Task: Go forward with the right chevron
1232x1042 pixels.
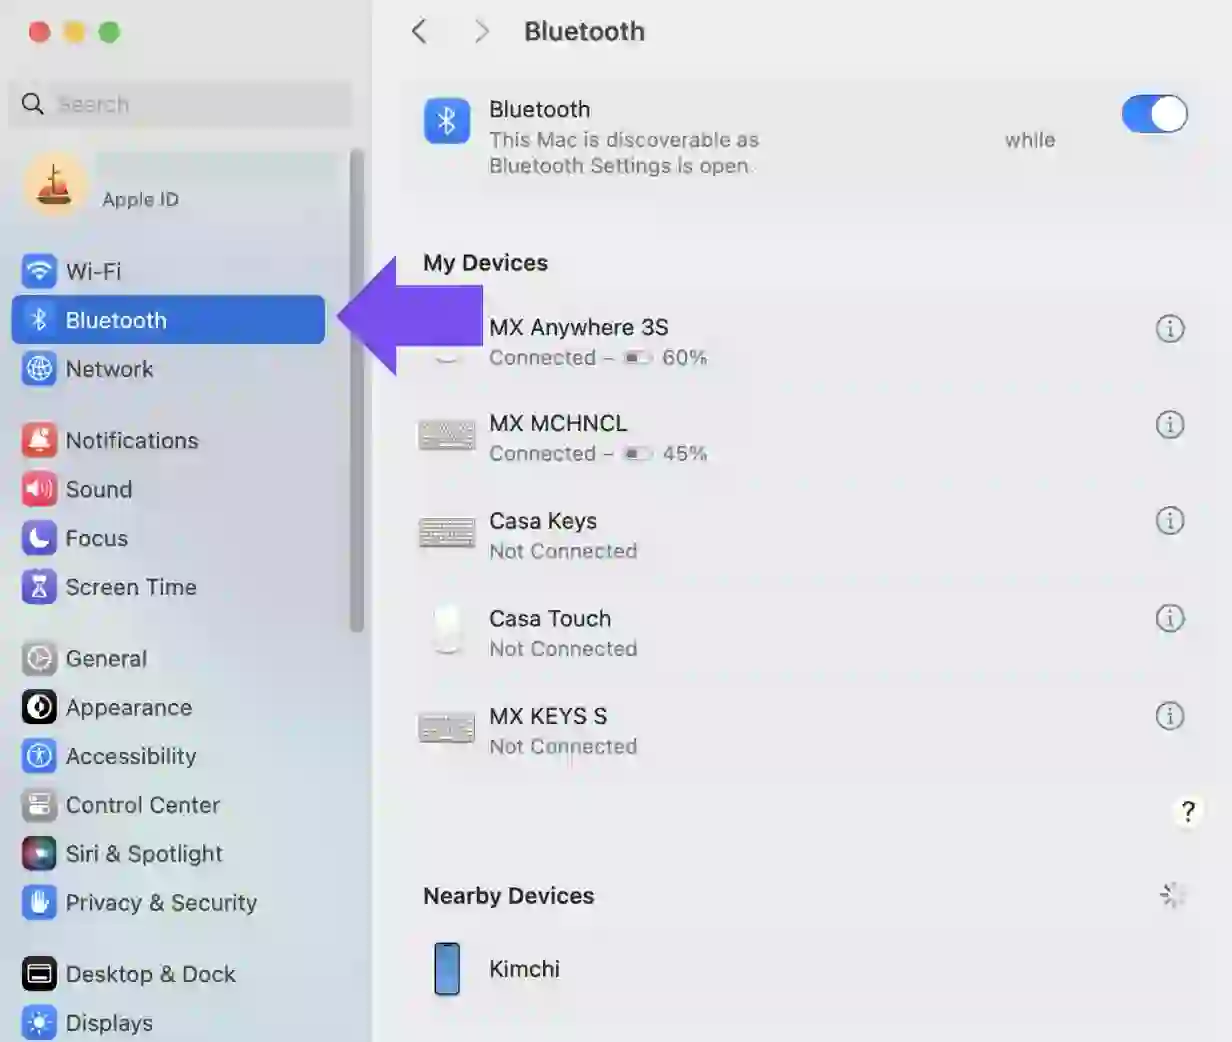Action: [481, 31]
